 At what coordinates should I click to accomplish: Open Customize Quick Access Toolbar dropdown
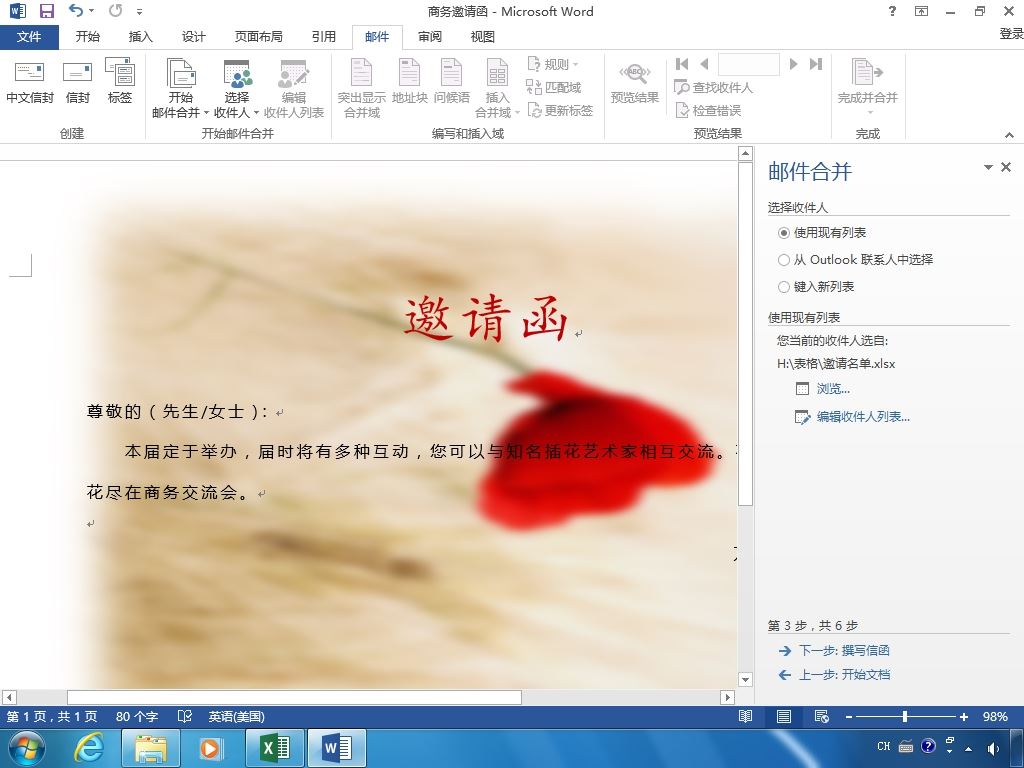pyautogui.click(x=139, y=12)
